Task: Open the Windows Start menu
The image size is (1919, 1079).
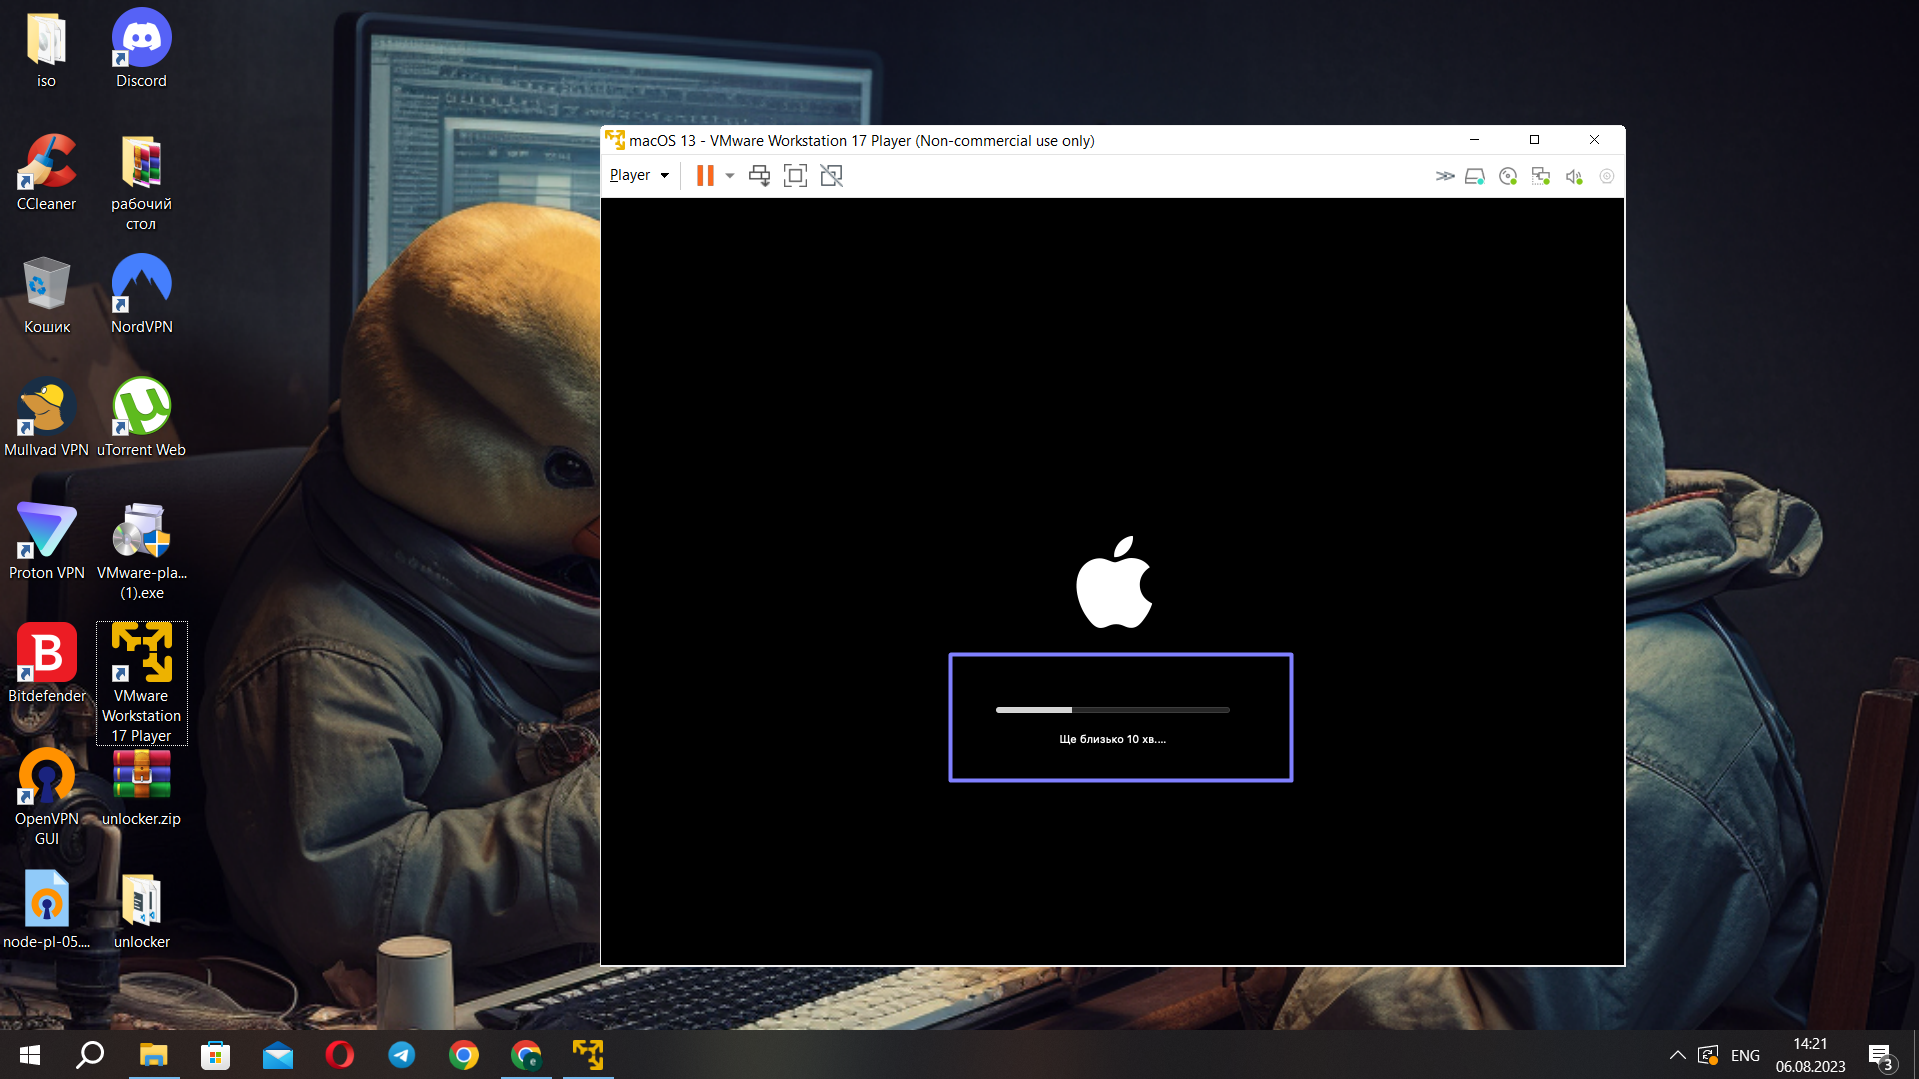Action: (x=30, y=1055)
